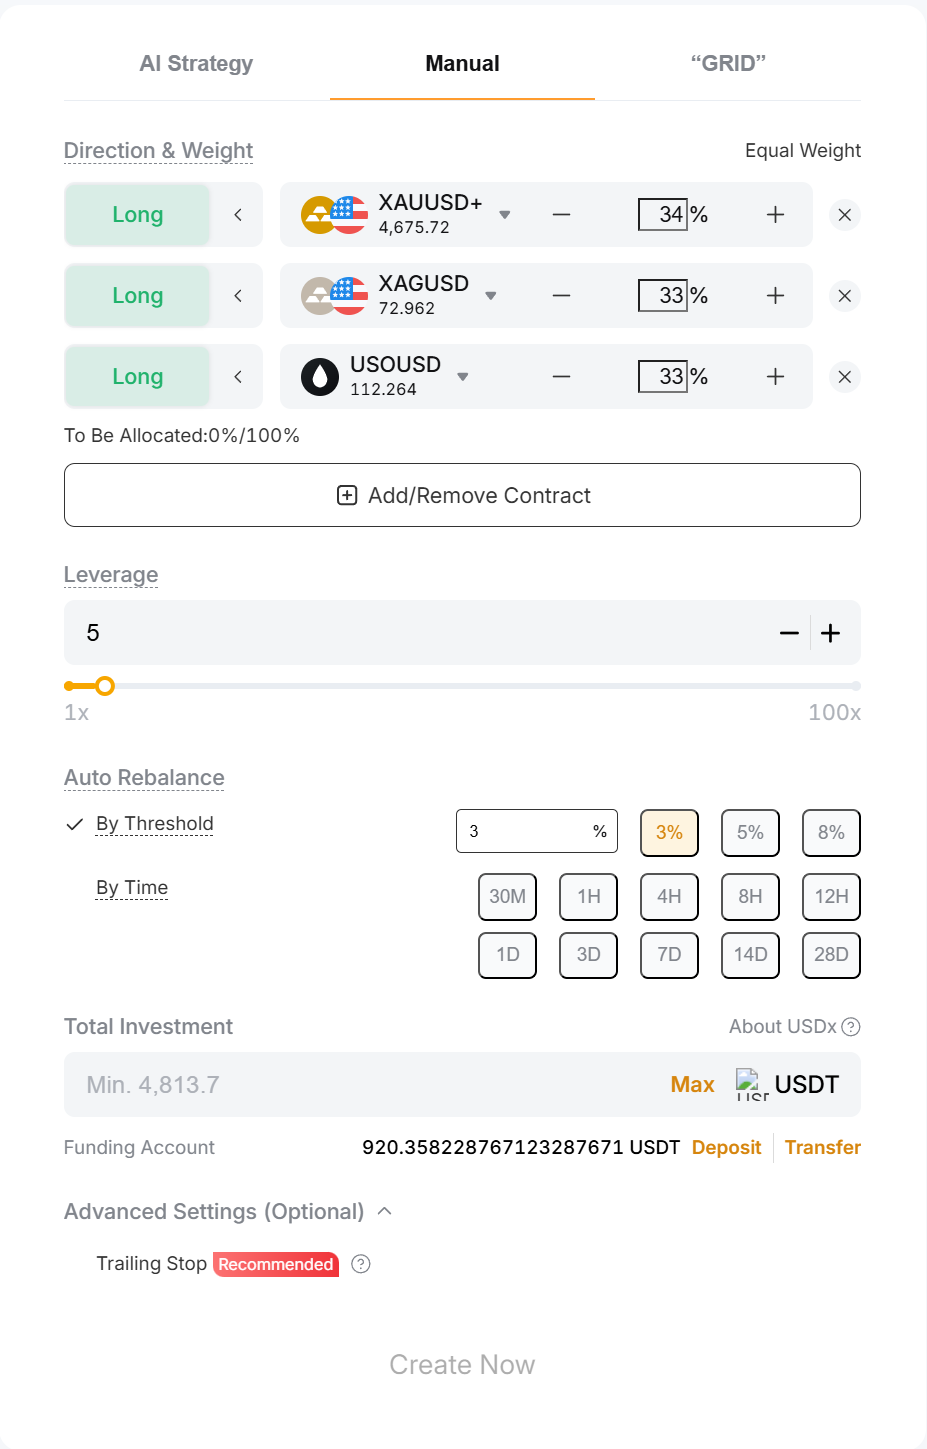Remove the XAUUSD+ contract row
This screenshot has height=1449, width=927.
click(x=845, y=215)
